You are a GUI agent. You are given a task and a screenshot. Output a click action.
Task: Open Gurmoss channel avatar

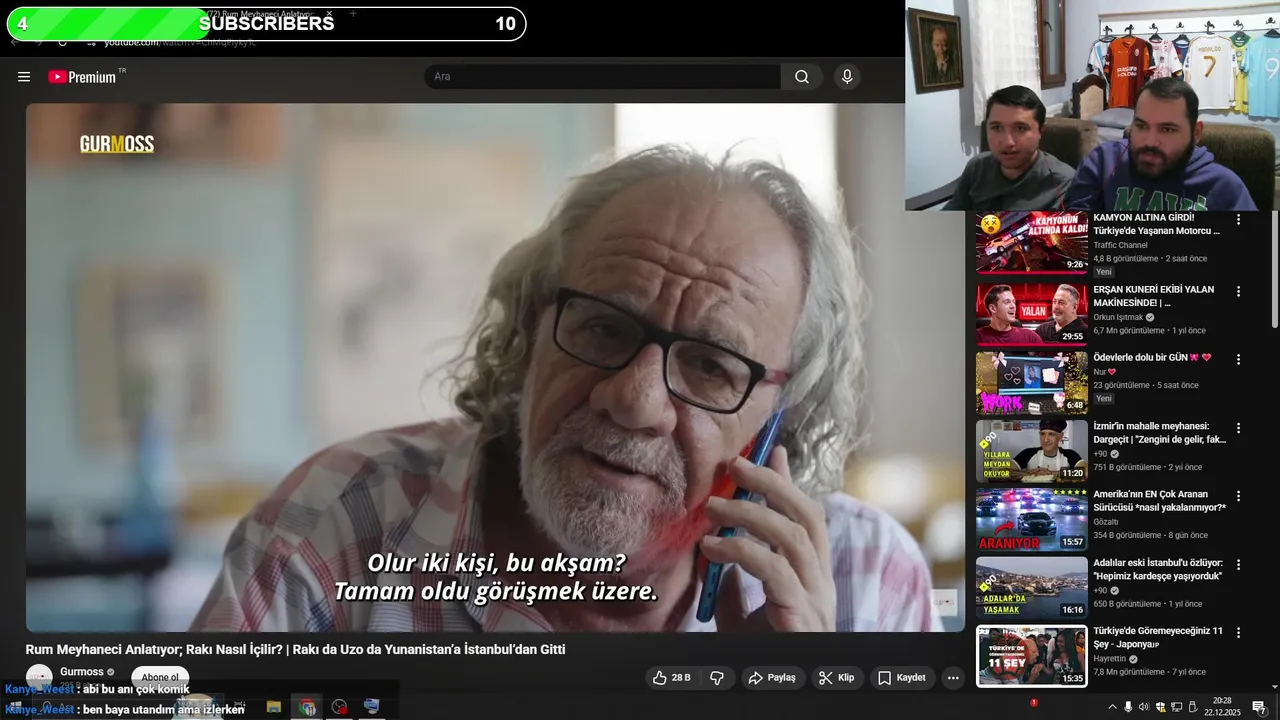click(39, 676)
